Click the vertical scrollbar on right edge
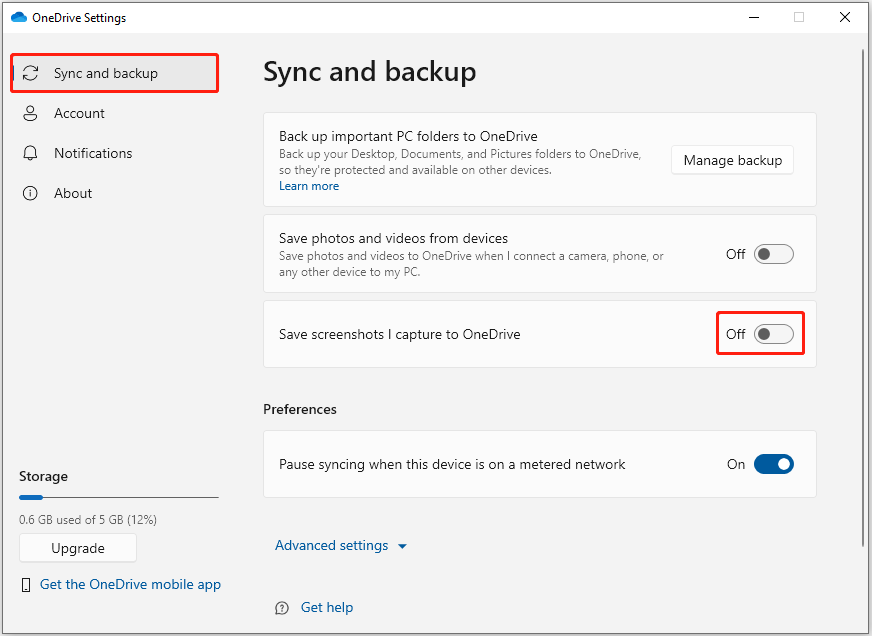This screenshot has width=872, height=636. point(863,297)
